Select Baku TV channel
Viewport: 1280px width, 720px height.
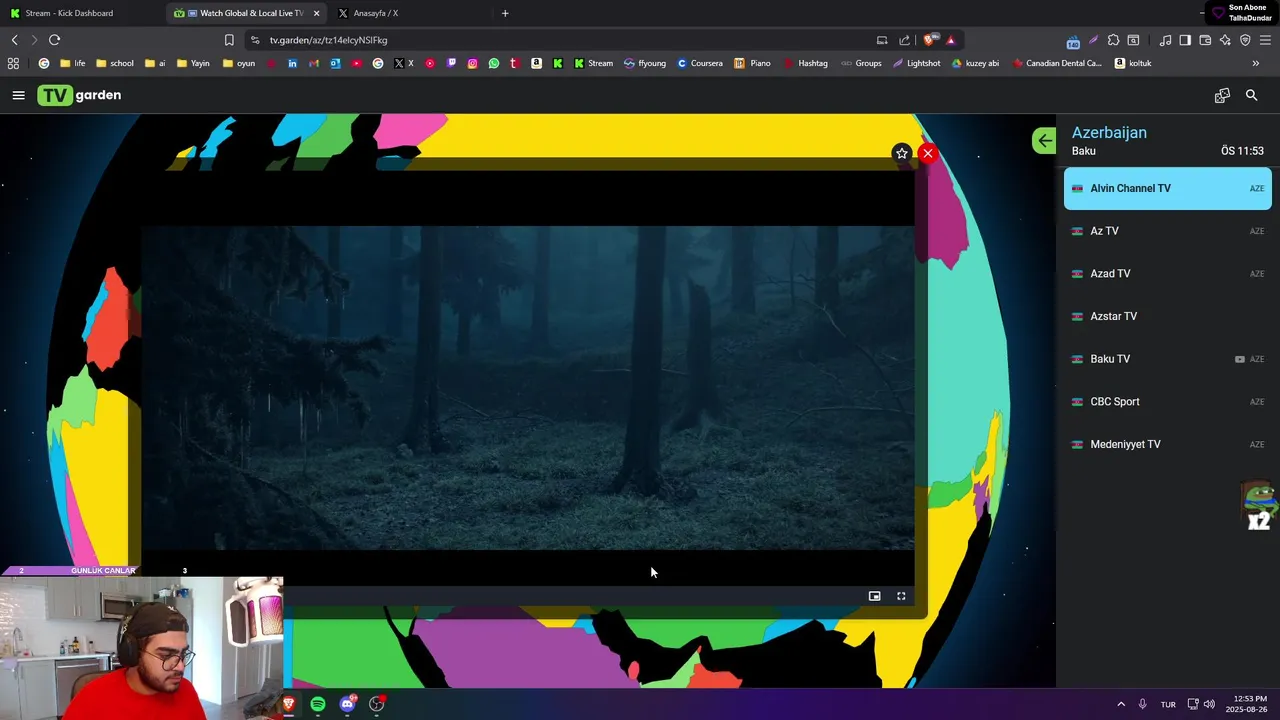(1168, 359)
